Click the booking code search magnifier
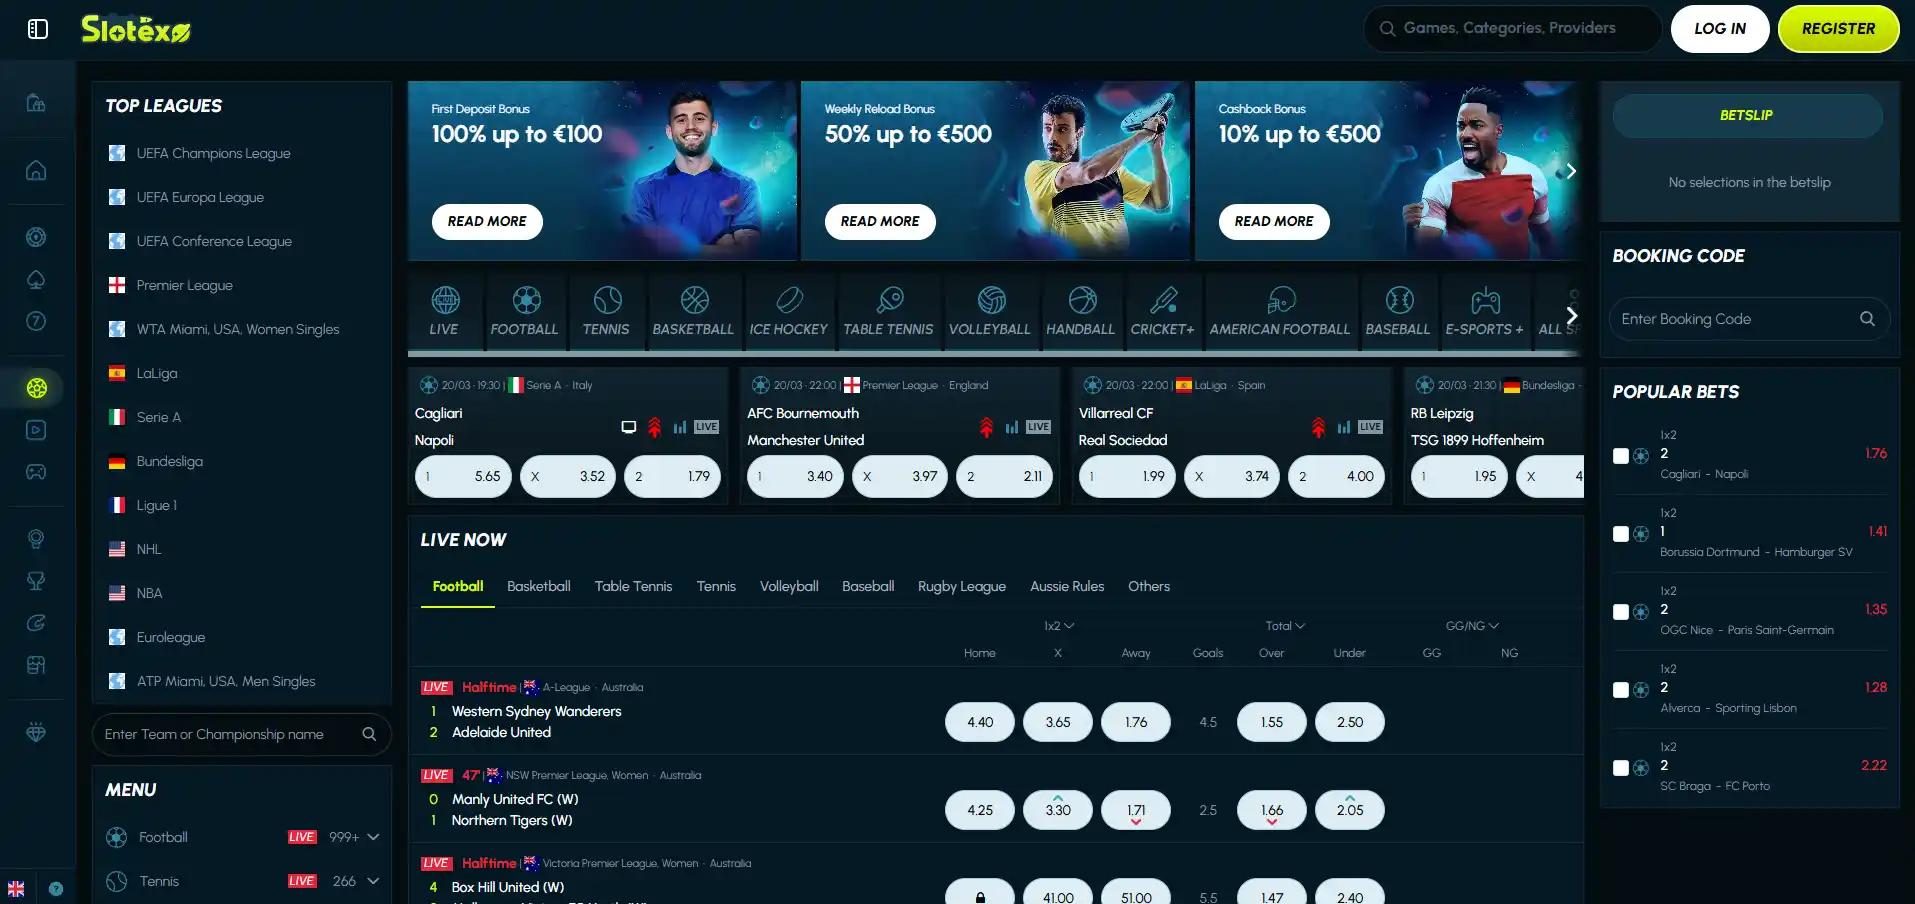Screen dimensions: 1915x904 point(1867,319)
